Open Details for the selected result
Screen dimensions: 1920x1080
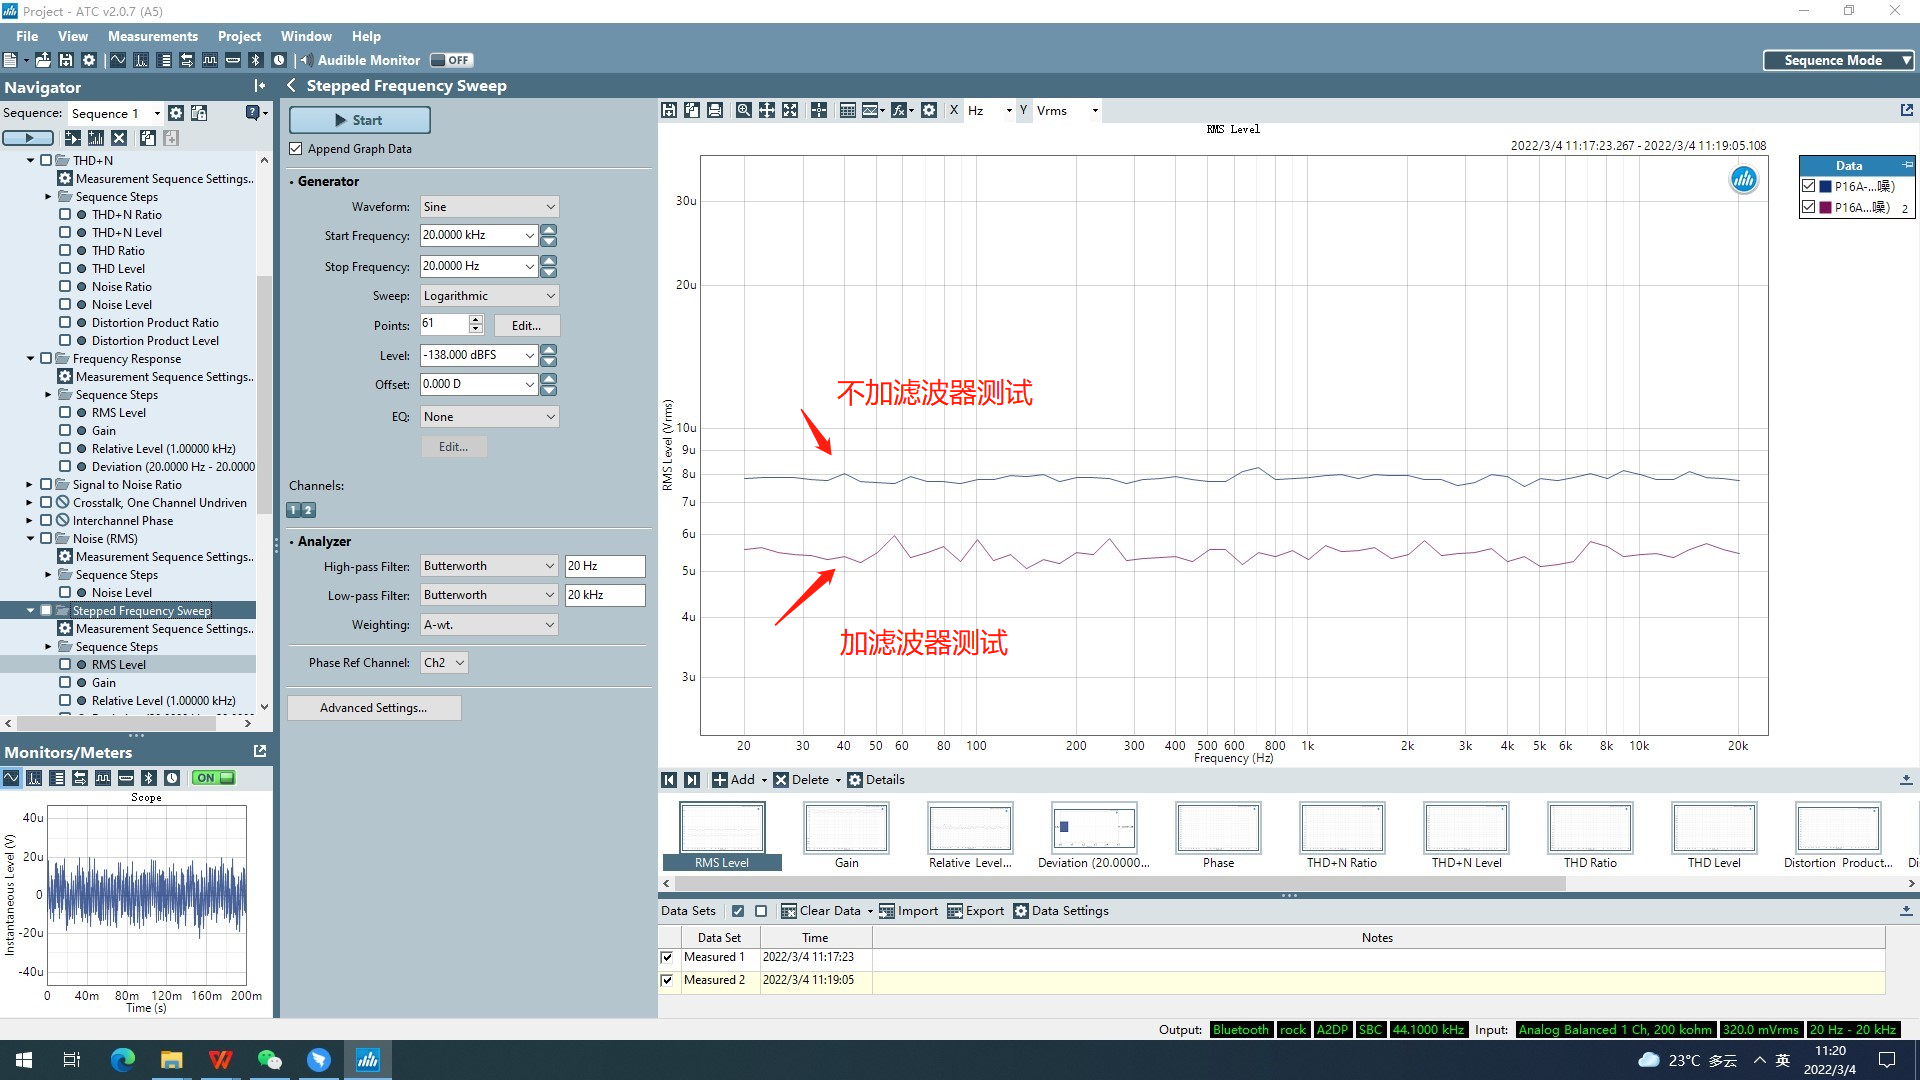tap(876, 780)
